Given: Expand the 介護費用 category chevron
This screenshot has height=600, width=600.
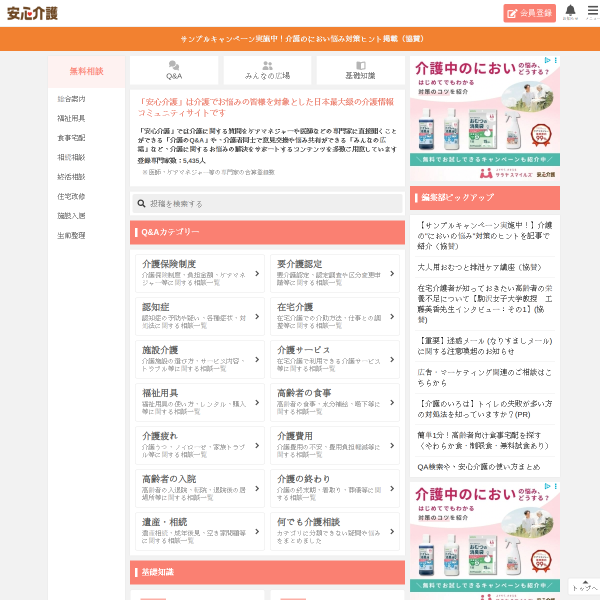Looking at the screenshot, I should (392, 445).
